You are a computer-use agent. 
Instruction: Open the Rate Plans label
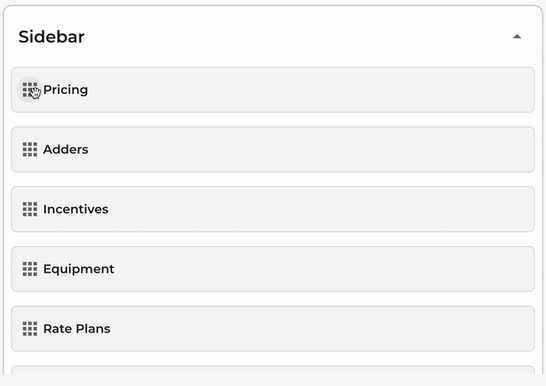(77, 329)
